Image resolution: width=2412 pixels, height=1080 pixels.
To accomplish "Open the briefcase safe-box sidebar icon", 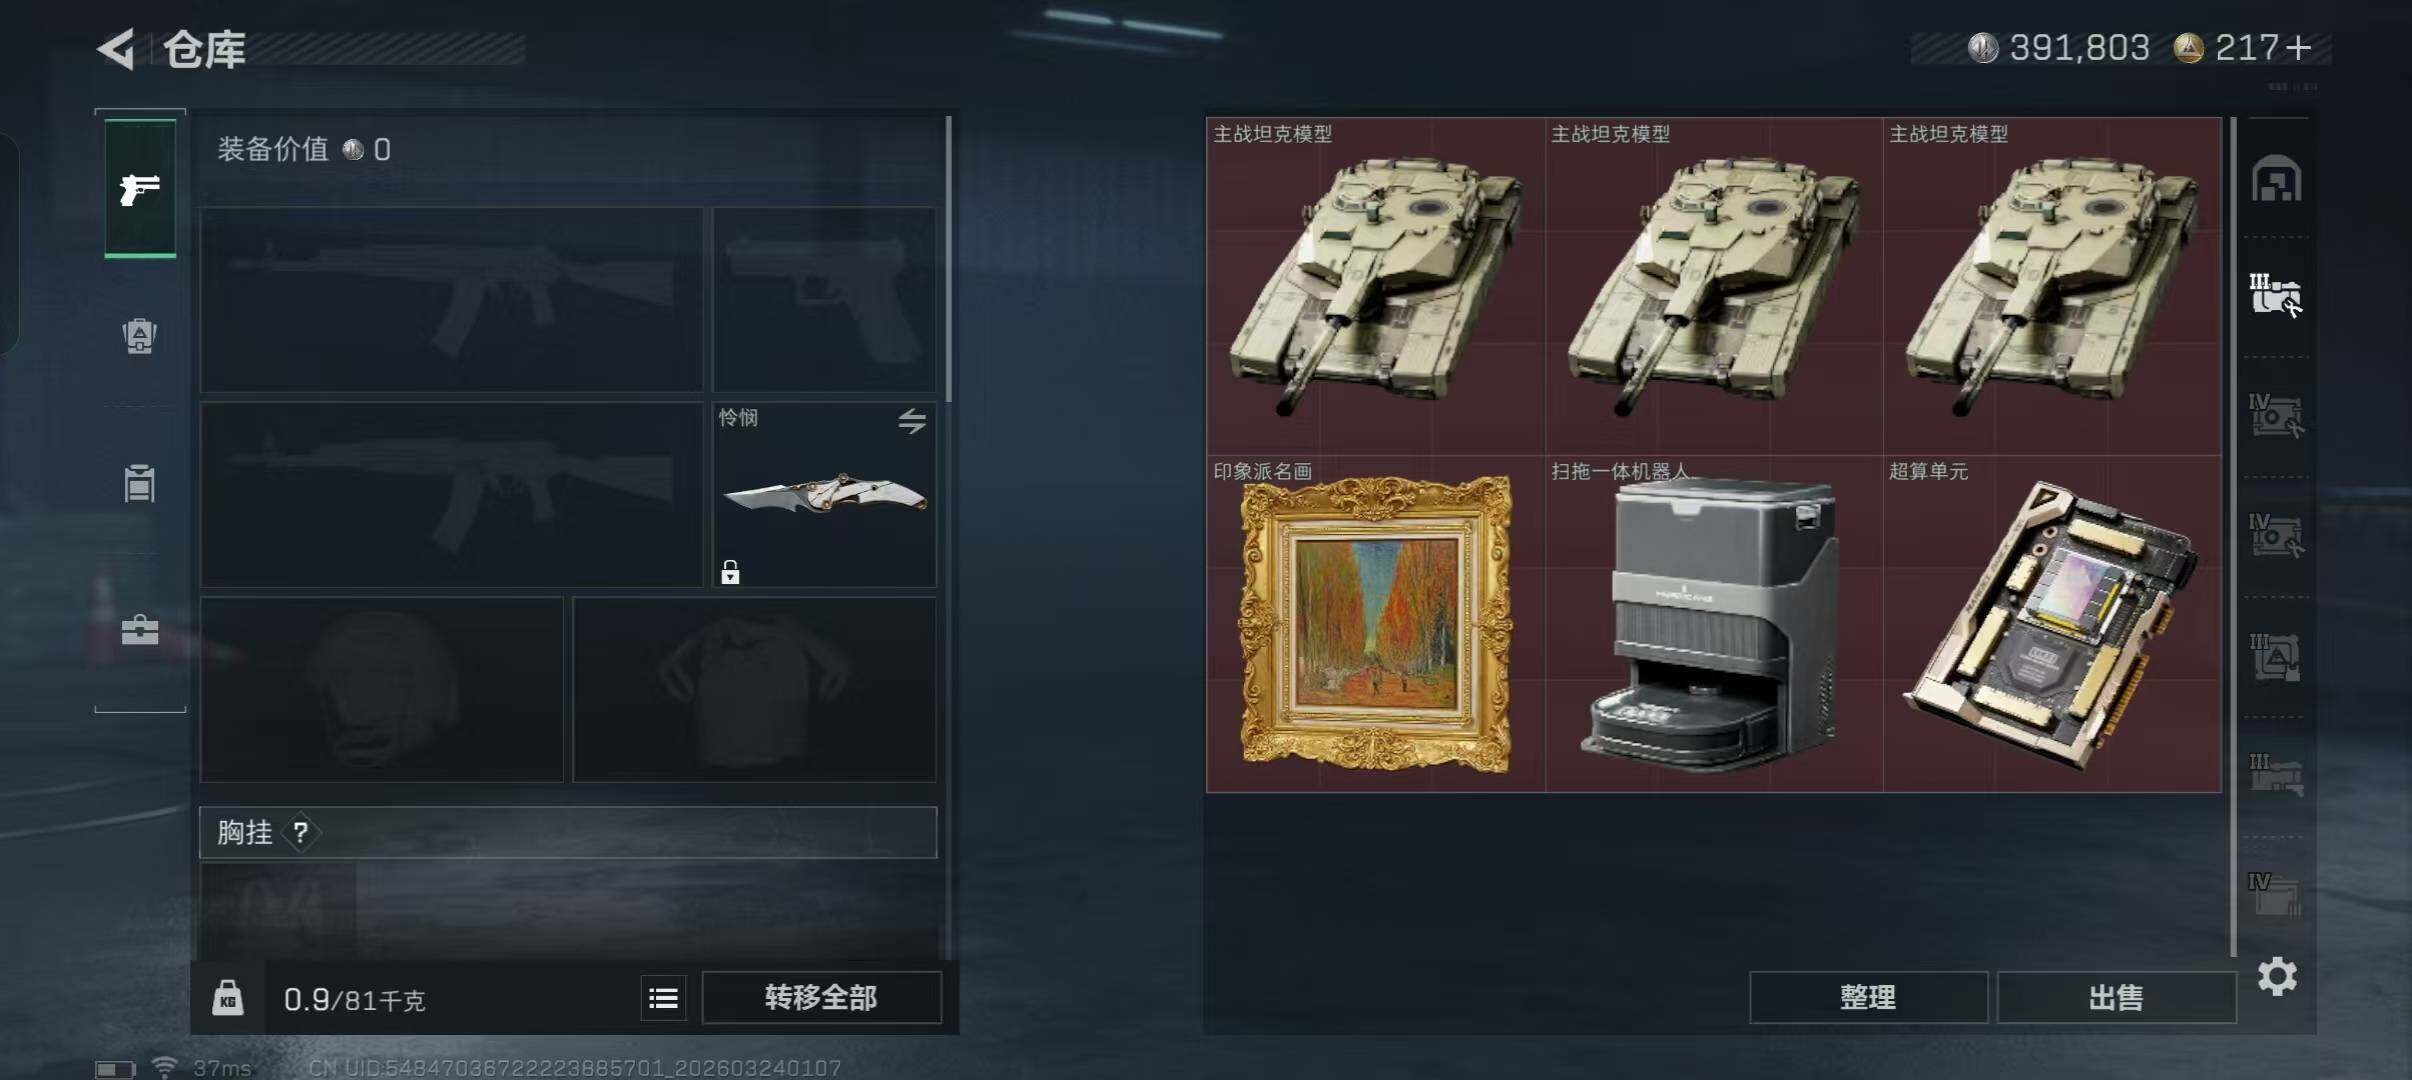I will [140, 630].
